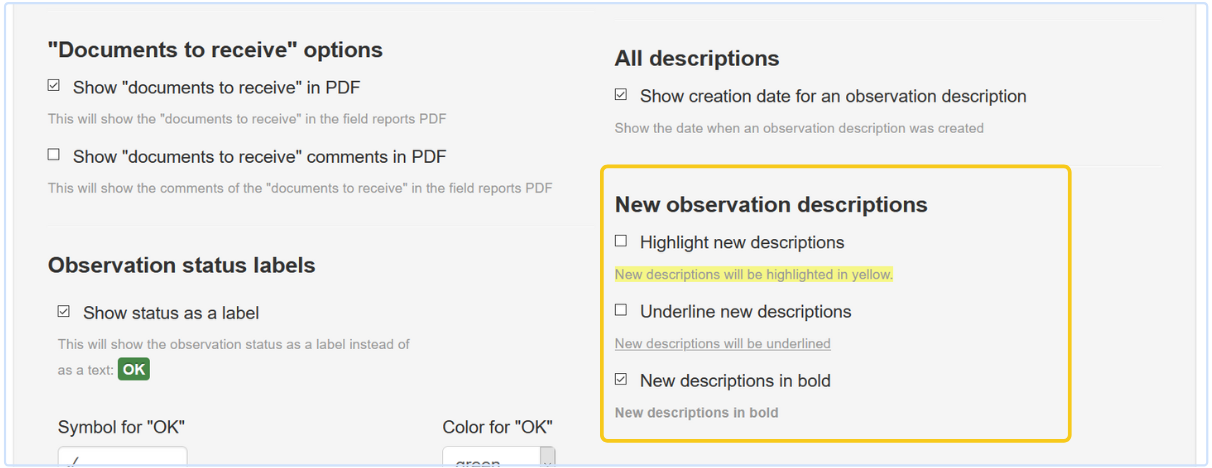Click the All descriptions section heading
Viewport: 1212px width, 468px height.
click(x=696, y=58)
